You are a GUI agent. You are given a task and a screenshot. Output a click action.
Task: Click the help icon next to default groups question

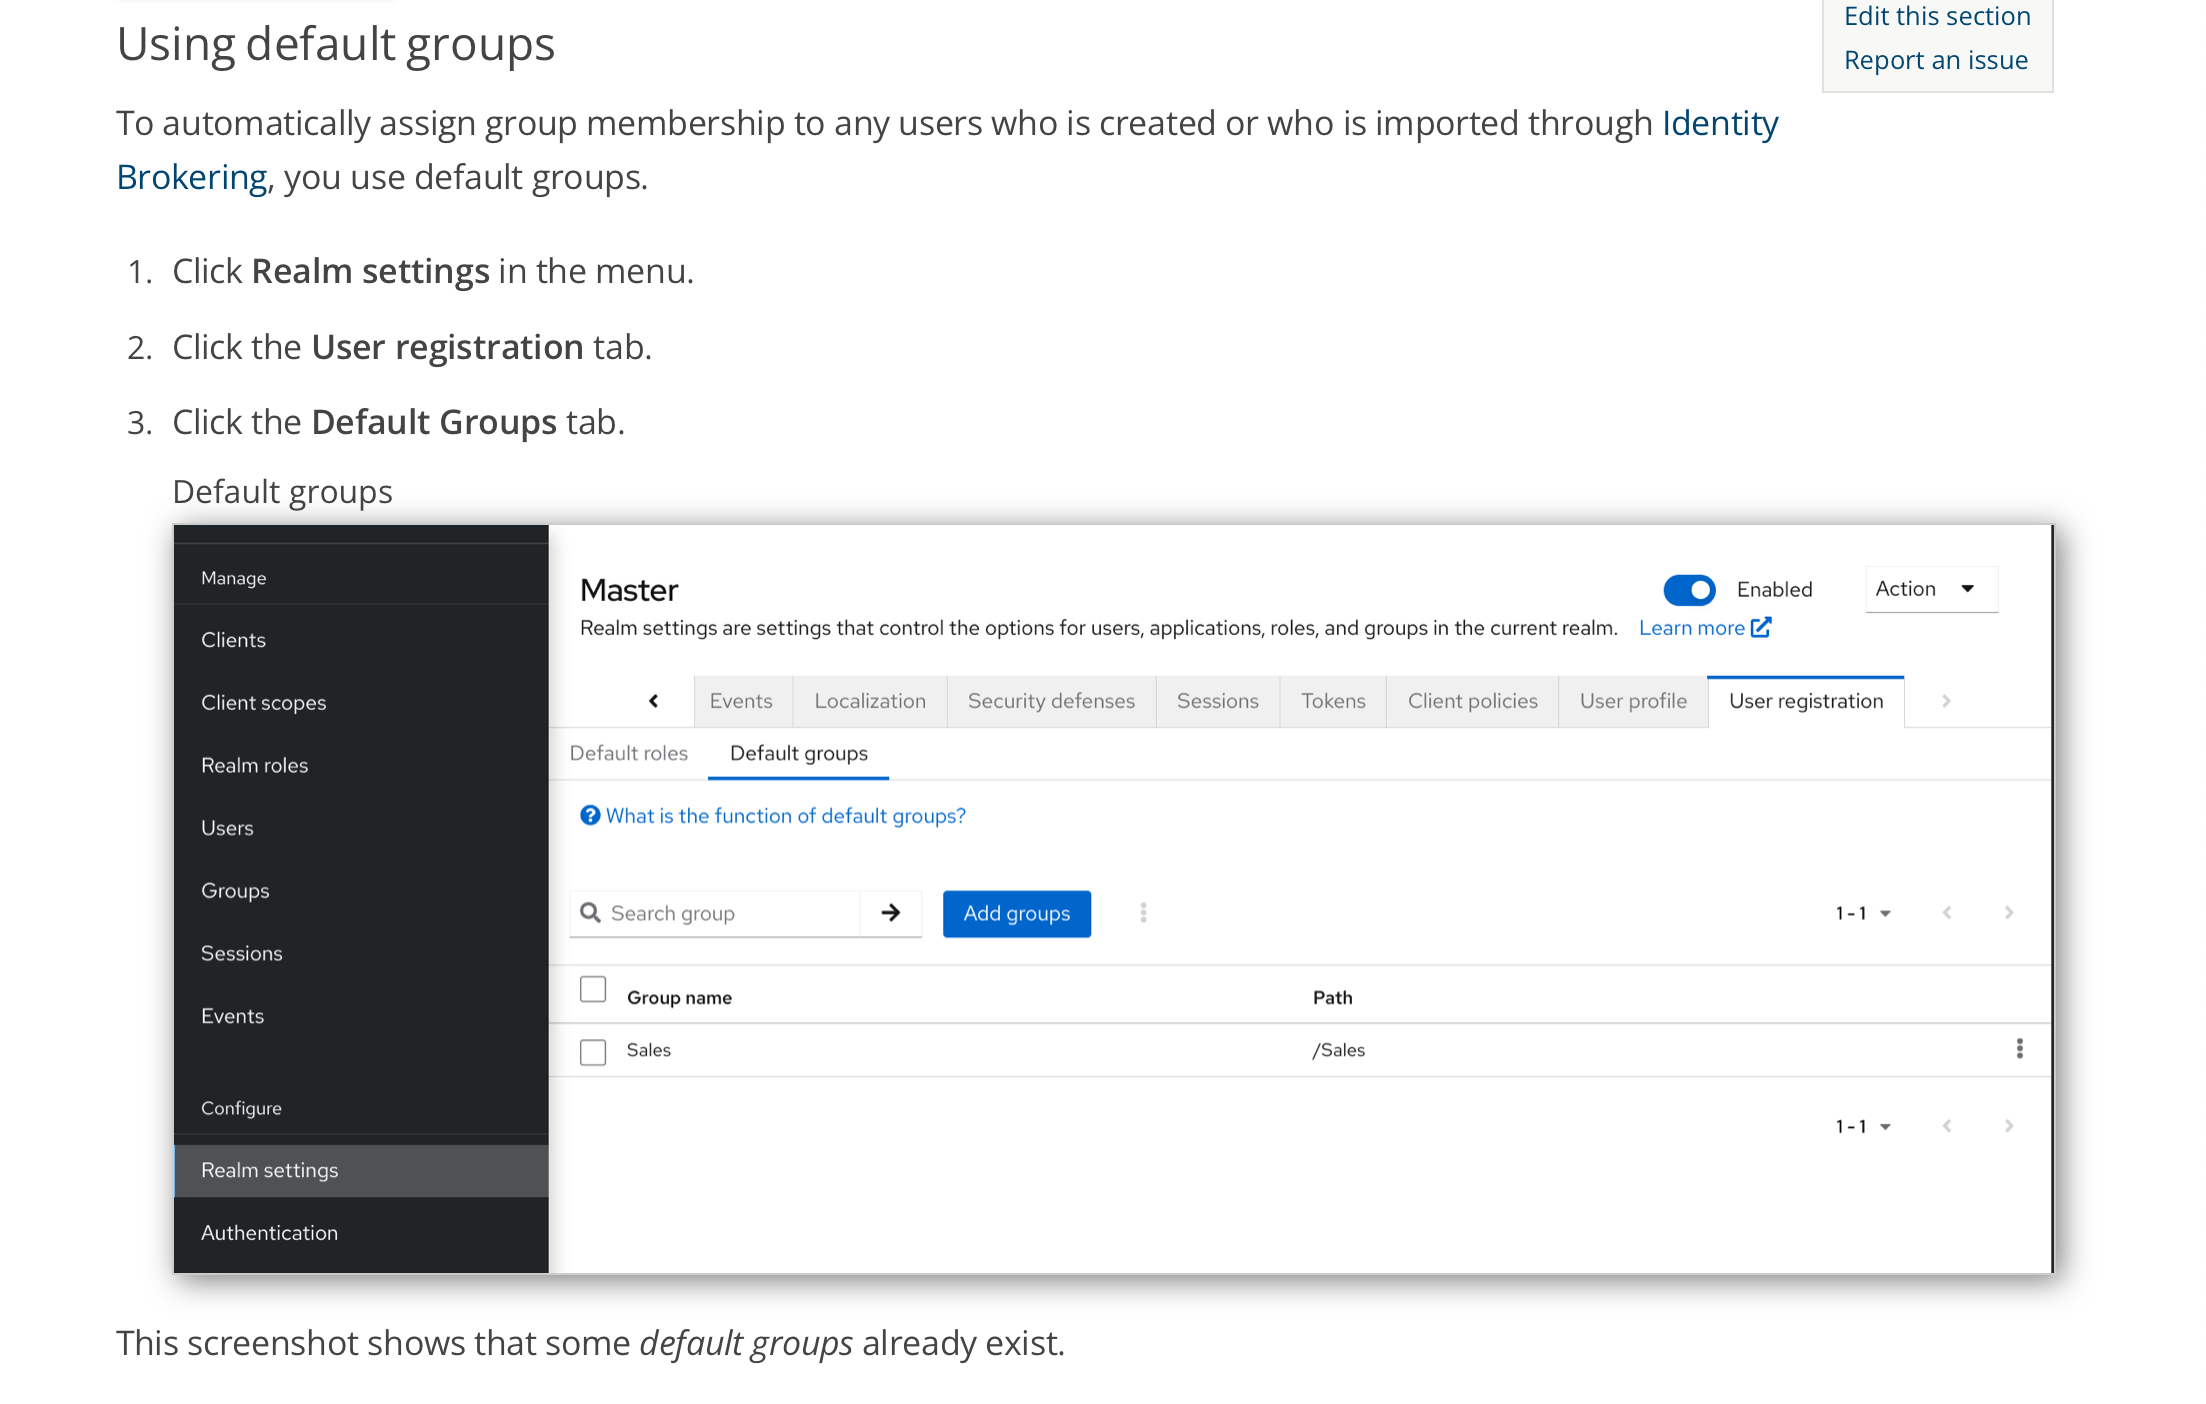[x=590, y=815]
